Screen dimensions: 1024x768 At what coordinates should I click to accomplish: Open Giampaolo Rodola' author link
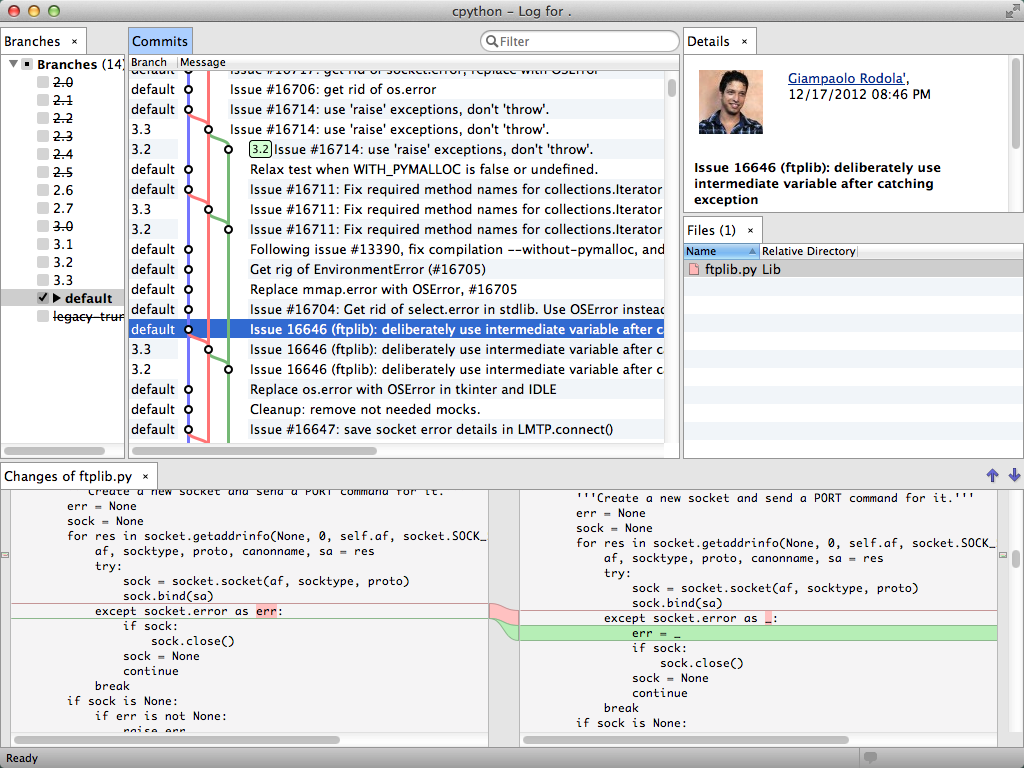[x=847, y=78]
